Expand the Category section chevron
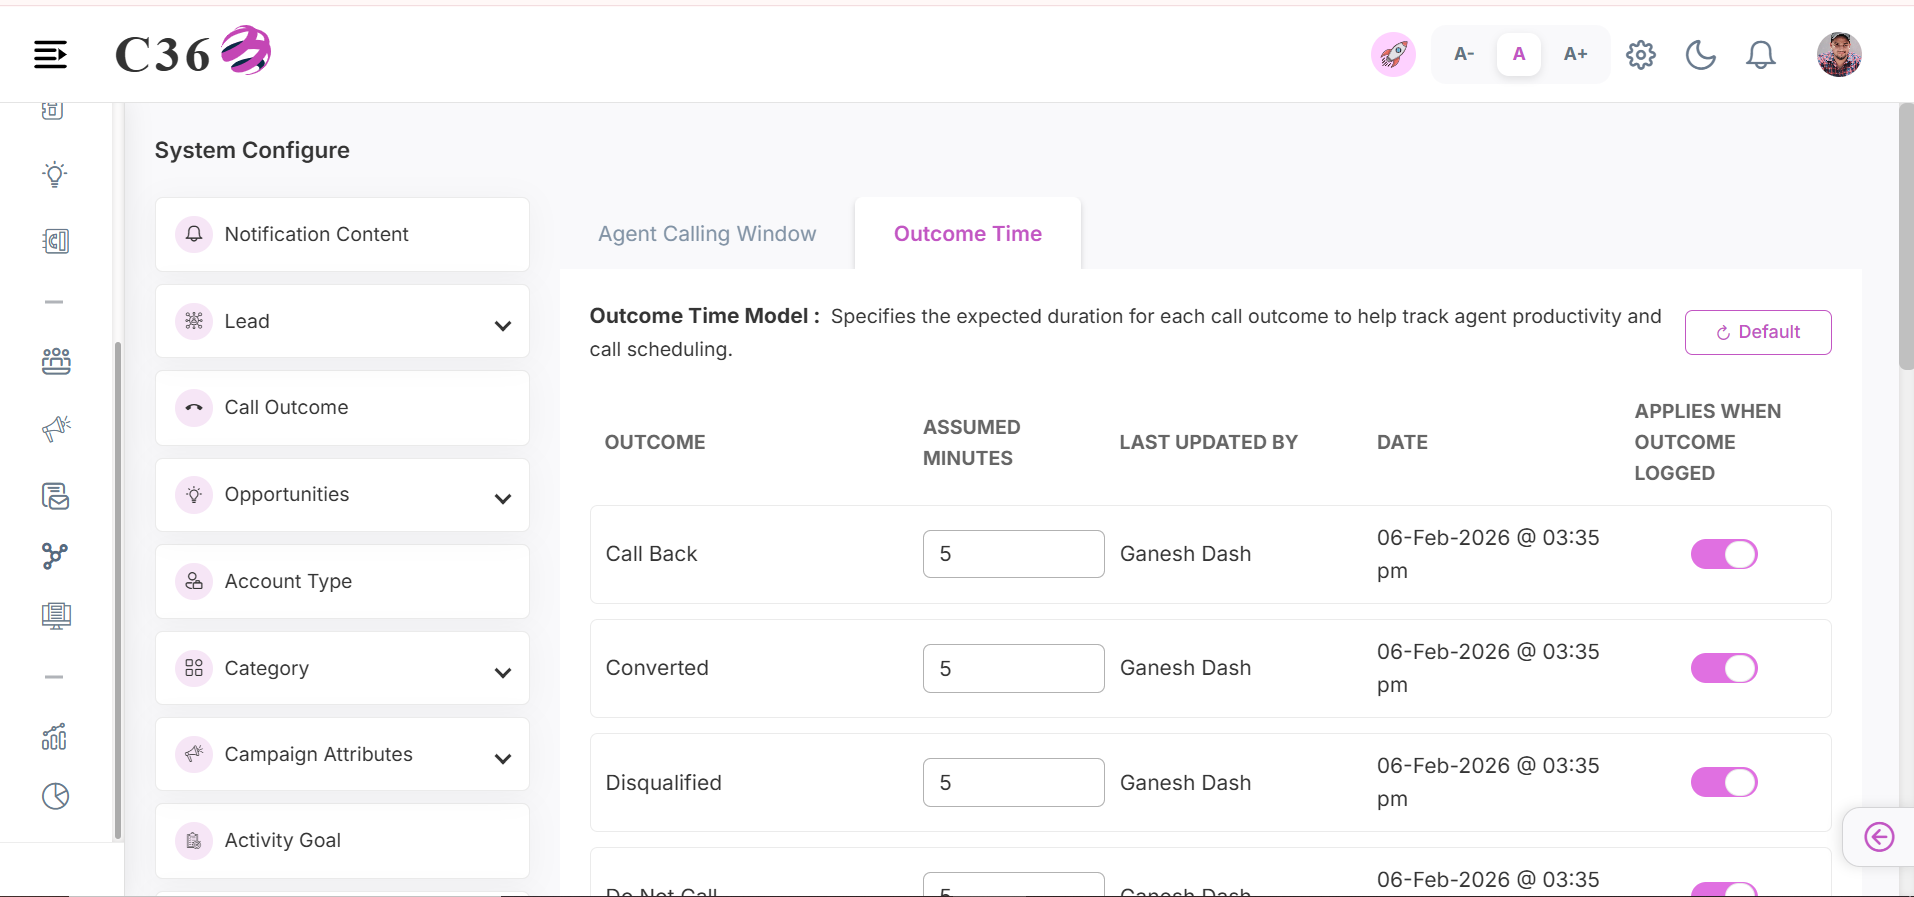Viewport: 1914px width, 897px height. click(503, 672)
